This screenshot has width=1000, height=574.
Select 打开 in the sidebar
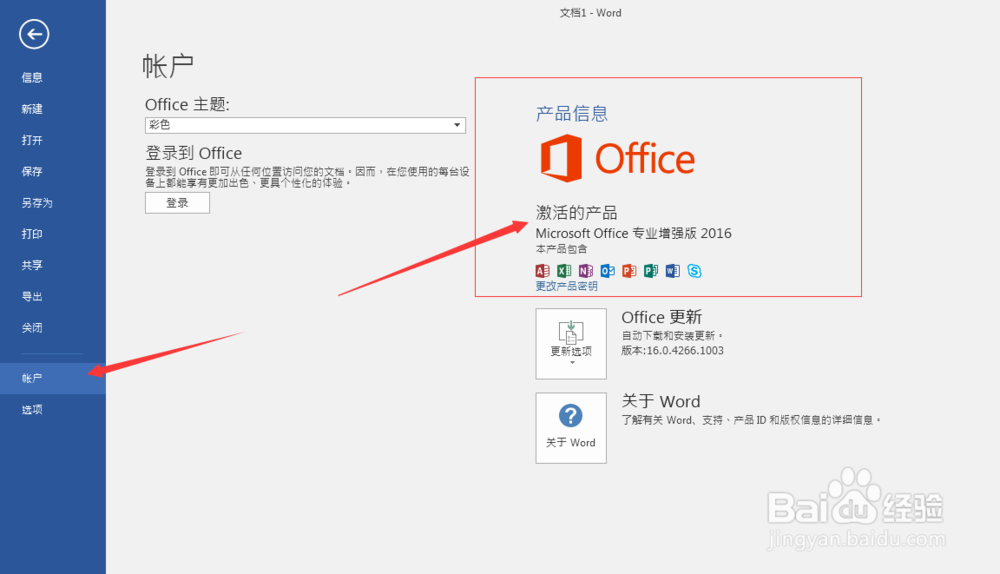pos(32,140)
